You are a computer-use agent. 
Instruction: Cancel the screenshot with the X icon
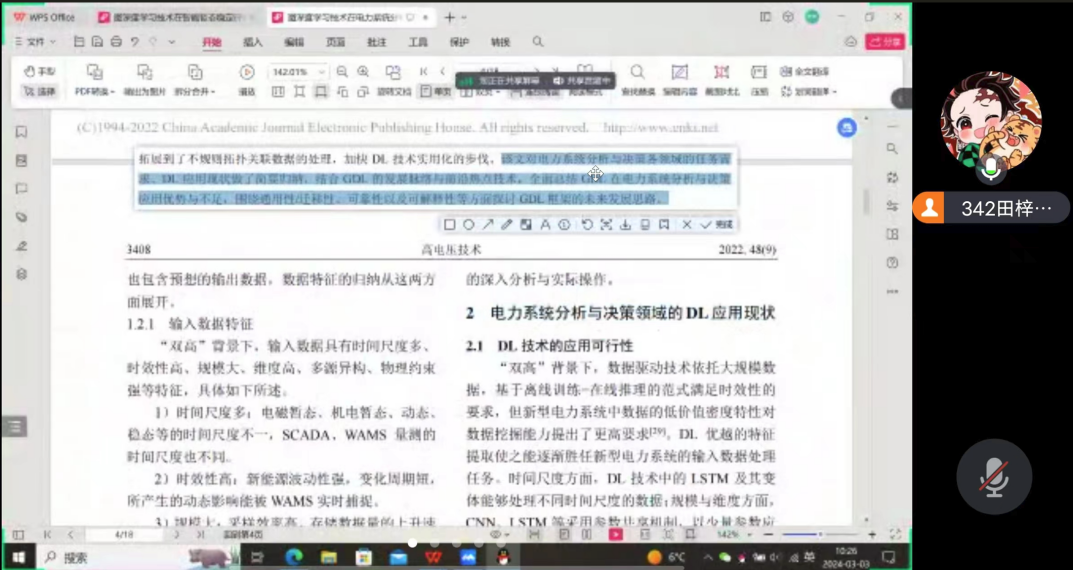pos(687,225)
